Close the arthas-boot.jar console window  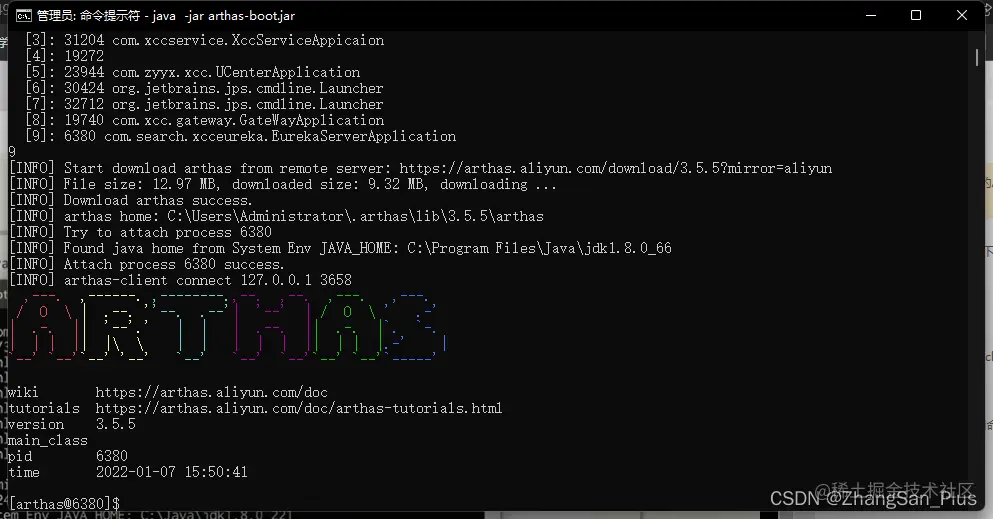point(961,15)
